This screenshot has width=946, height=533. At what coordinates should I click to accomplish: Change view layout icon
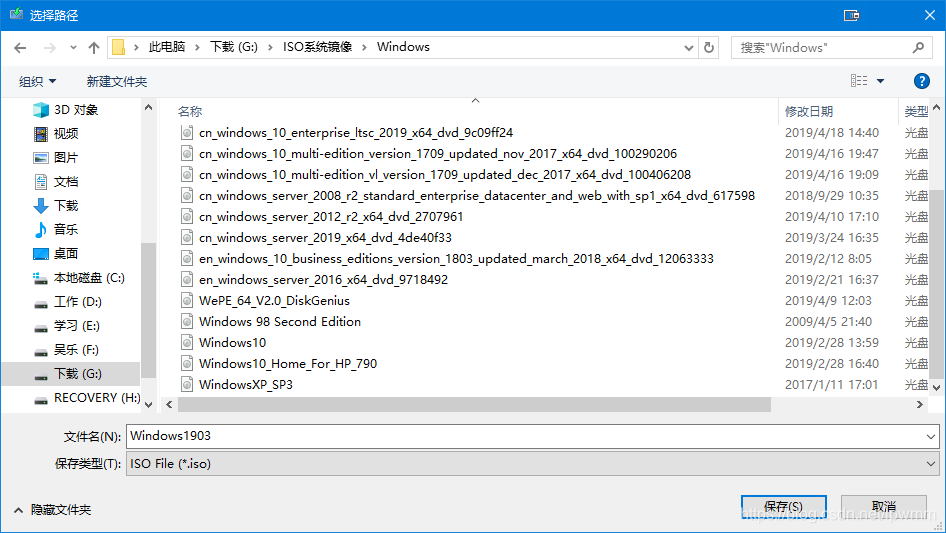click(x=859, y=80)
